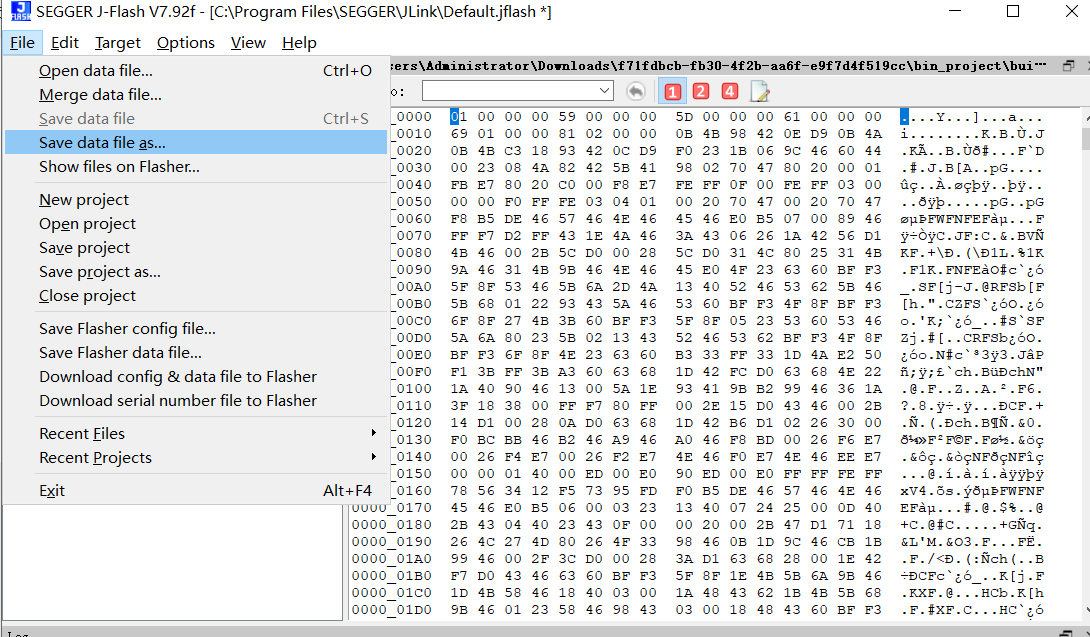
Task: Open the File menu
Action: pos(22,42)
